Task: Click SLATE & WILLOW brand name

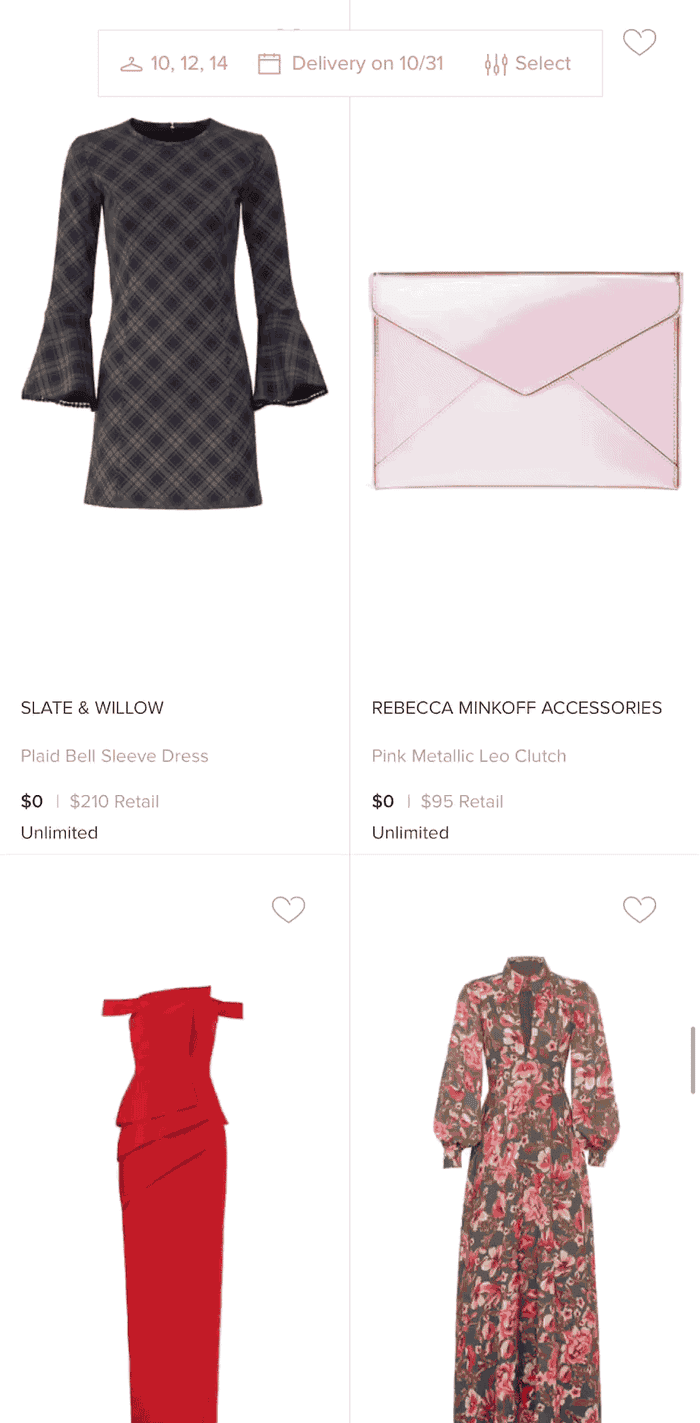Action: (92, 708)
